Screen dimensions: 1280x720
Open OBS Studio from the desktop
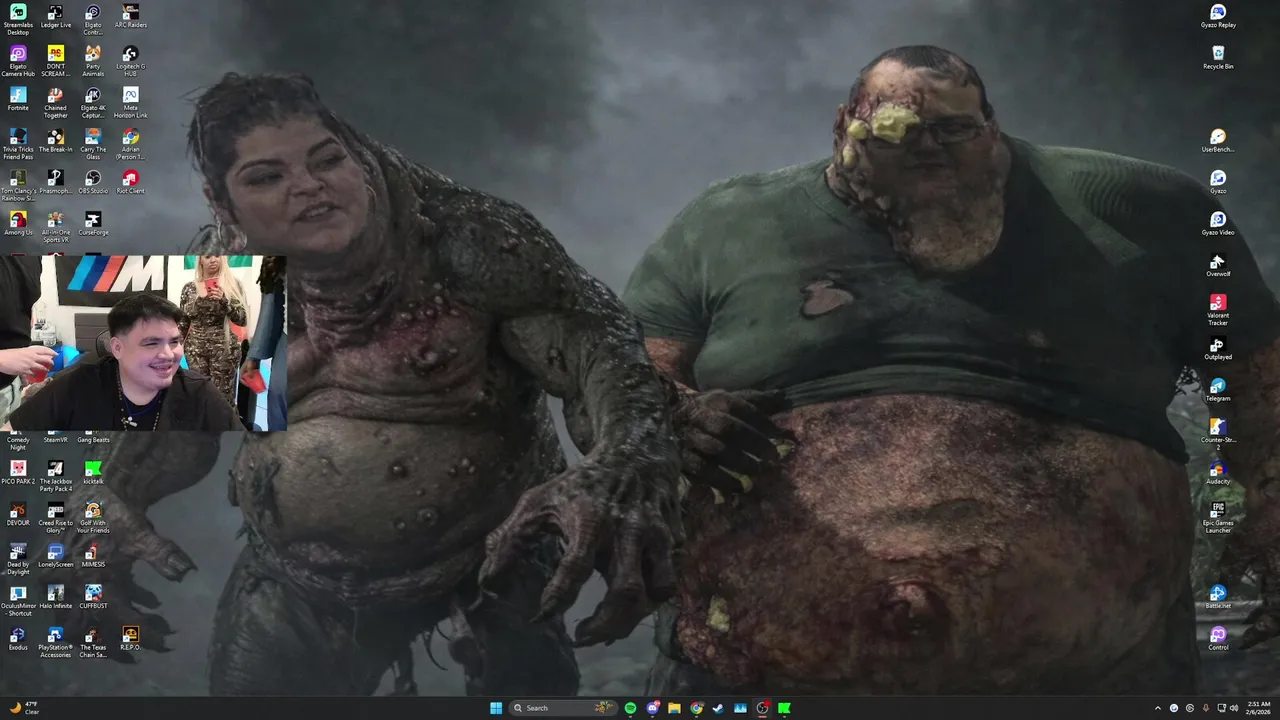93,182
